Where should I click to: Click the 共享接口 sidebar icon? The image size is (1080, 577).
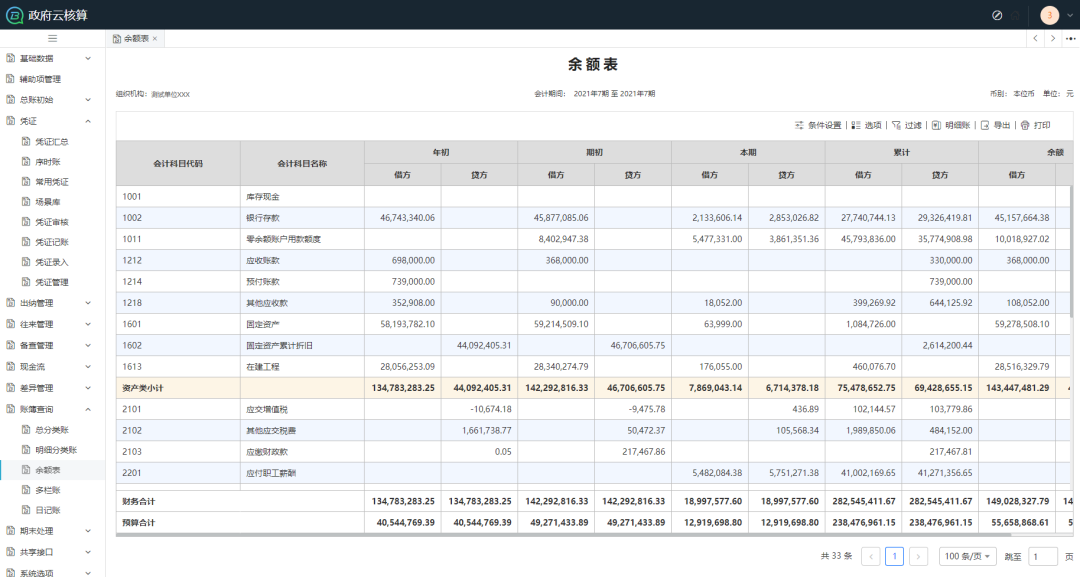point(10,552)
